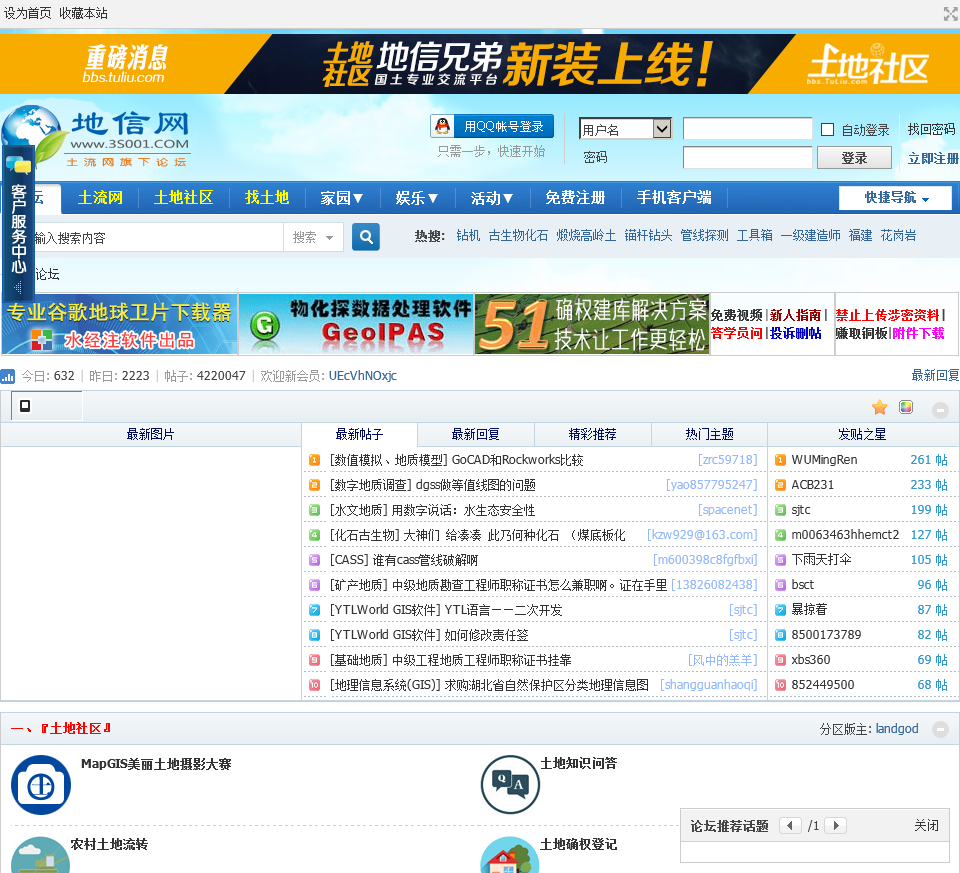Open the 土流网 nav item
The height and width of the screenshot is (873, 960).
(x=100, y=198)
